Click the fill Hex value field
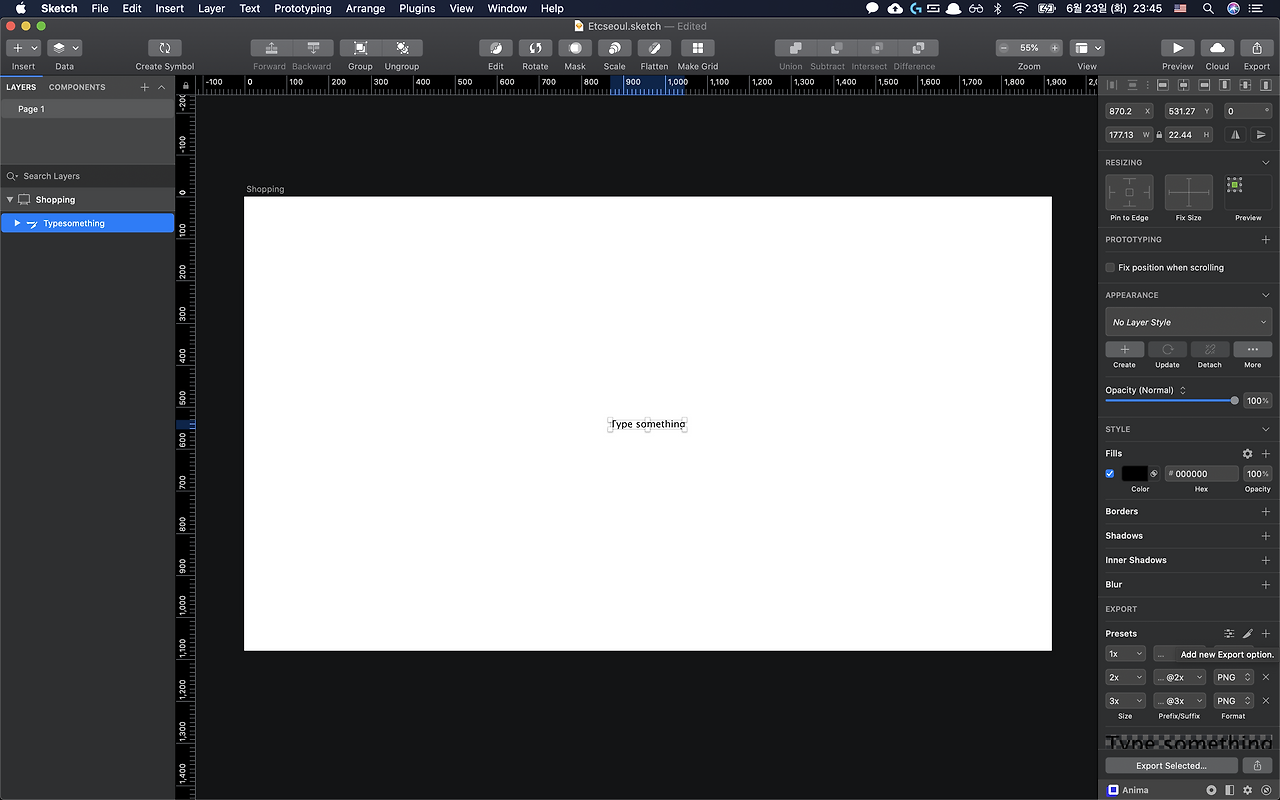This screenshot has width=1280, height=800. coord(1202,474)
